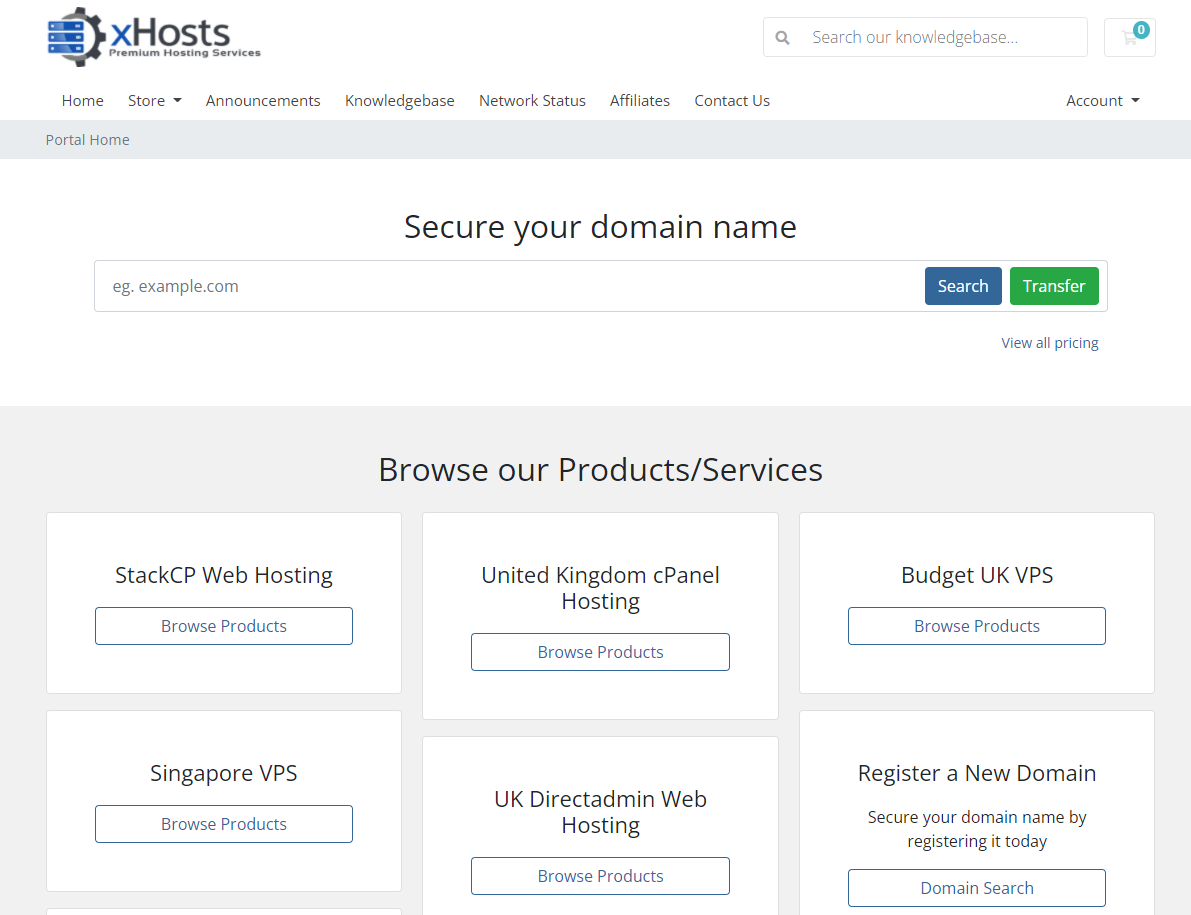Open the Knowledgebase page

click(x=399, y=100)
